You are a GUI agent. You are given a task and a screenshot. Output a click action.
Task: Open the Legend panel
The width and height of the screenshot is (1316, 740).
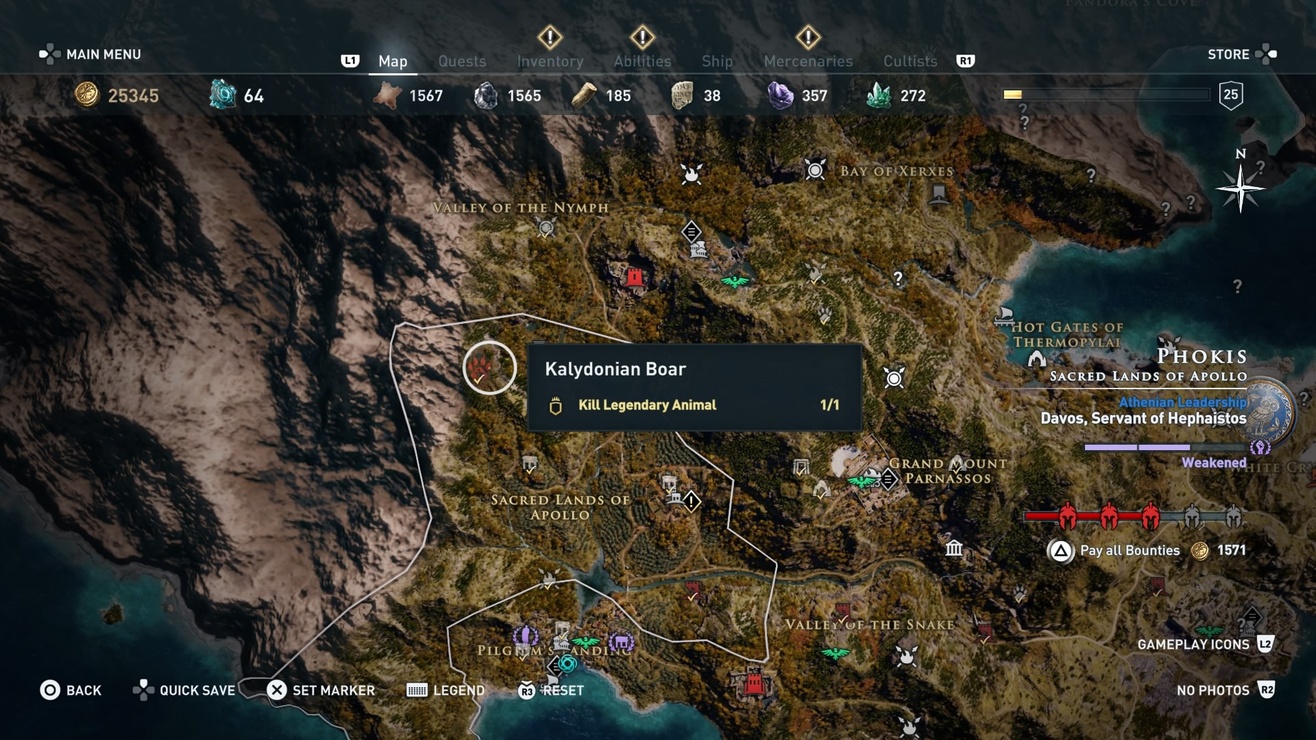click(x=446, y=690)
